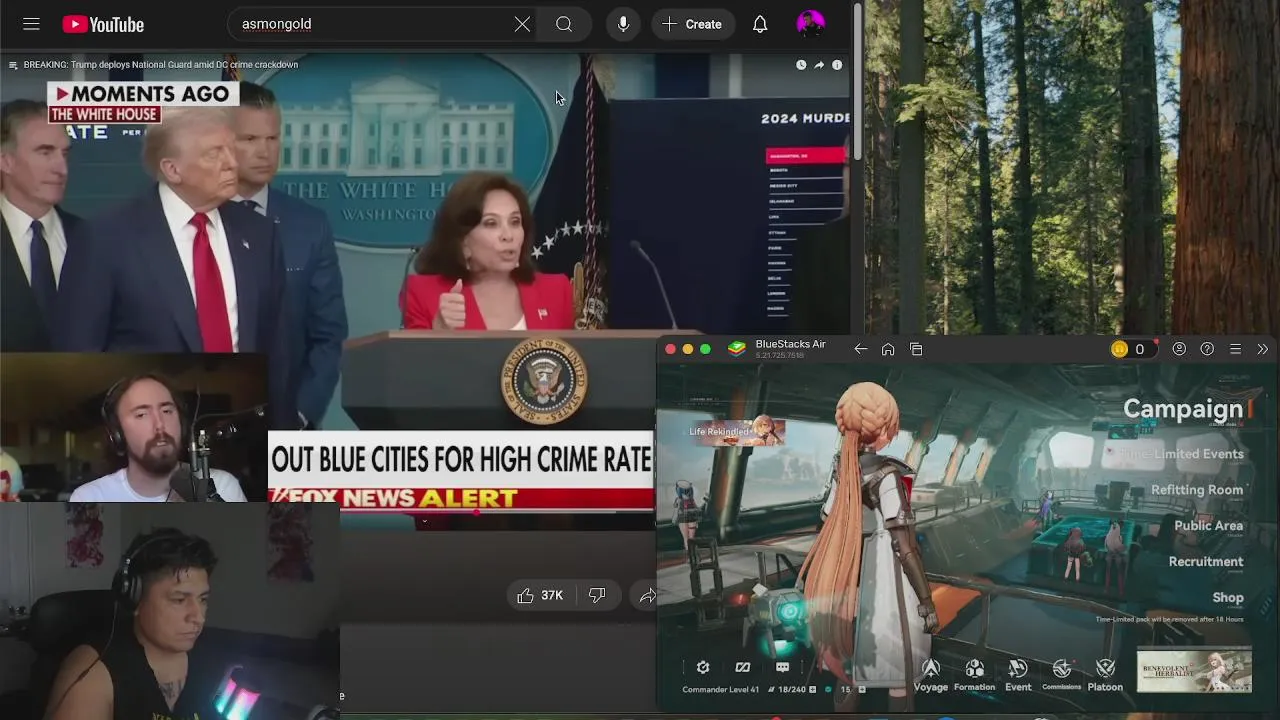Image resolution: width=1280 pixels, height=720 pixels.
Task: Enter the Refitting Room
Action: click(1197, 490)
